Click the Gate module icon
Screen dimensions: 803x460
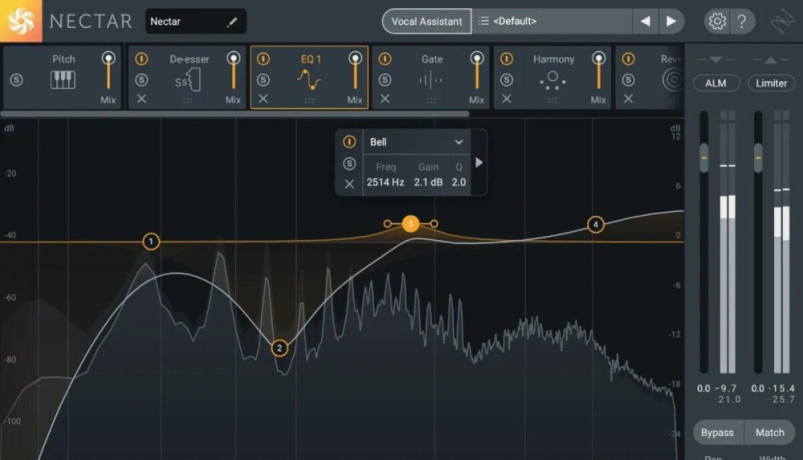[431, 80]
